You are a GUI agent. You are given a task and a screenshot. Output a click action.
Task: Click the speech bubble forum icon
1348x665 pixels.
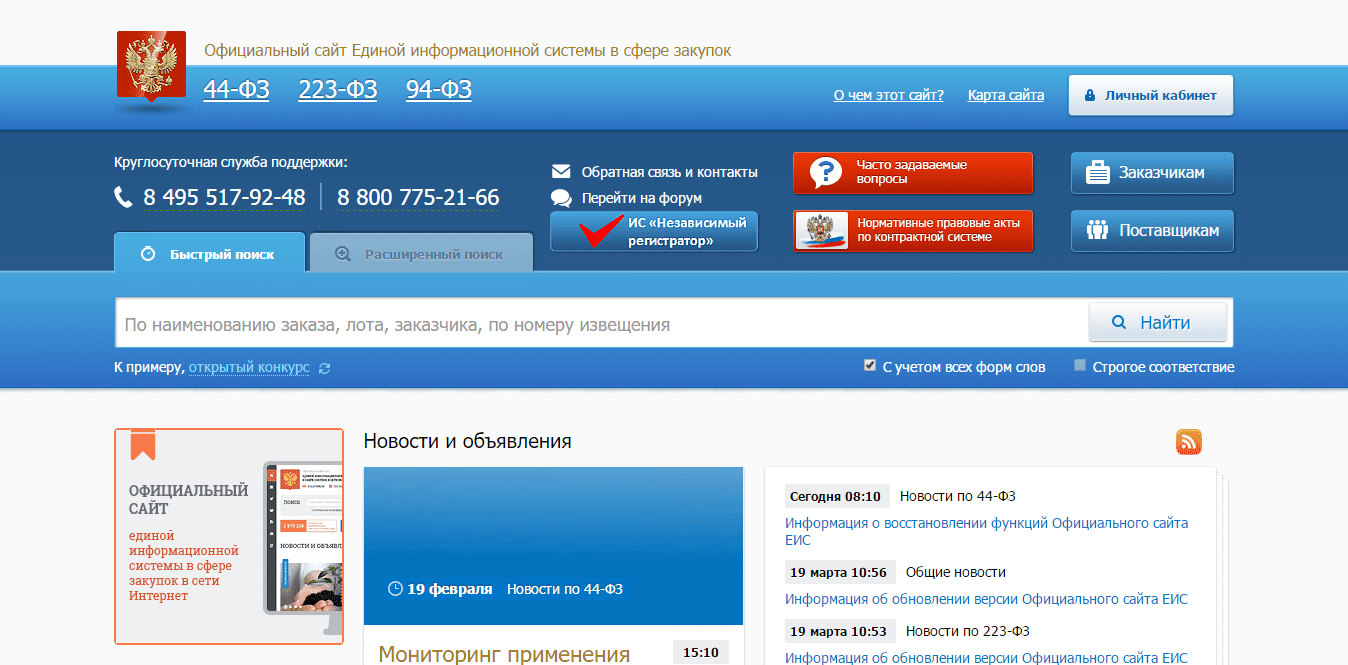[x=561, y=198]
